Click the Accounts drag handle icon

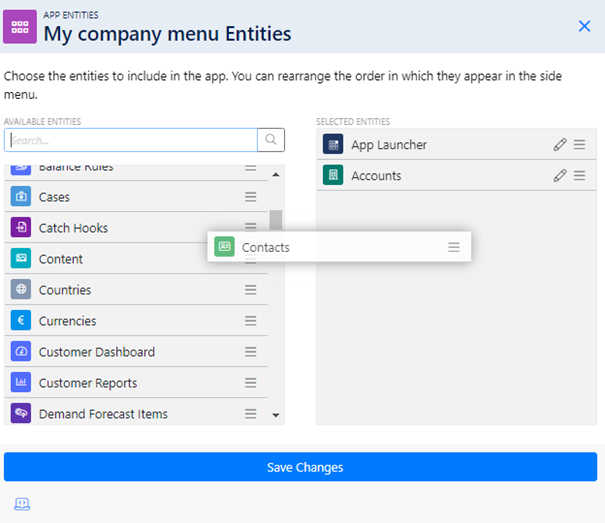tap(580, 175)
